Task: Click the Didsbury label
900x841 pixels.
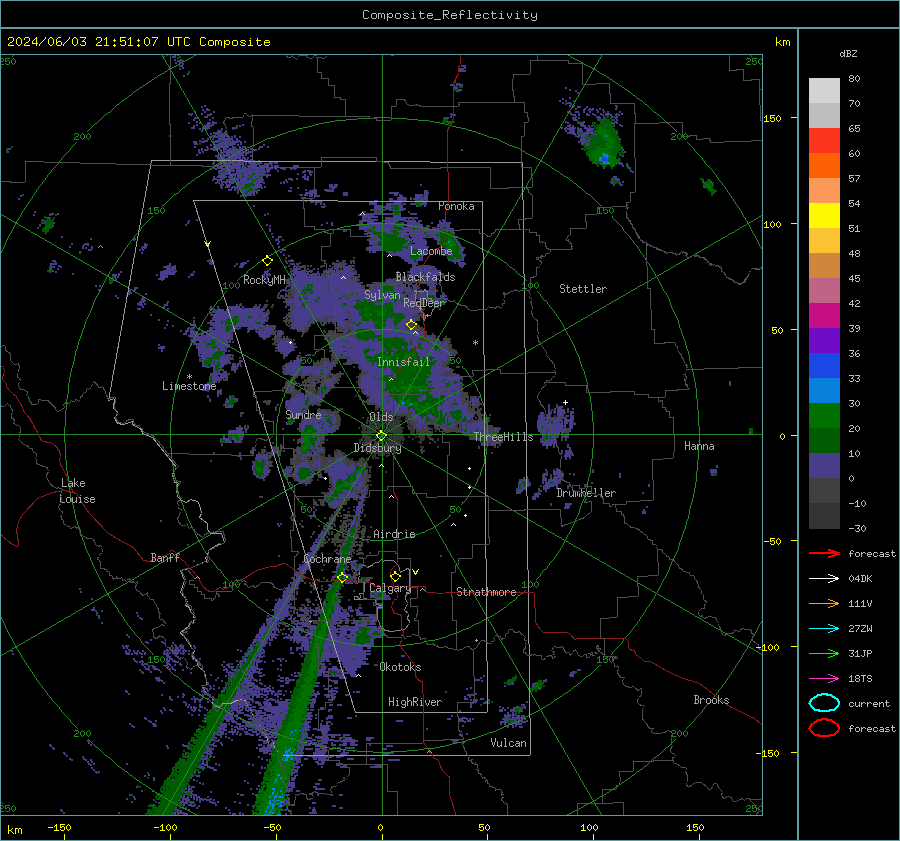Action: [x=377, y=448]
